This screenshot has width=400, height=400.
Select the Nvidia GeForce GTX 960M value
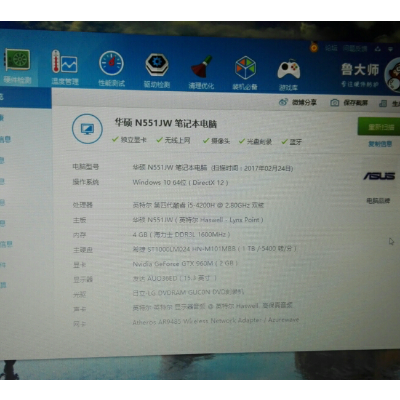point(185,264)
